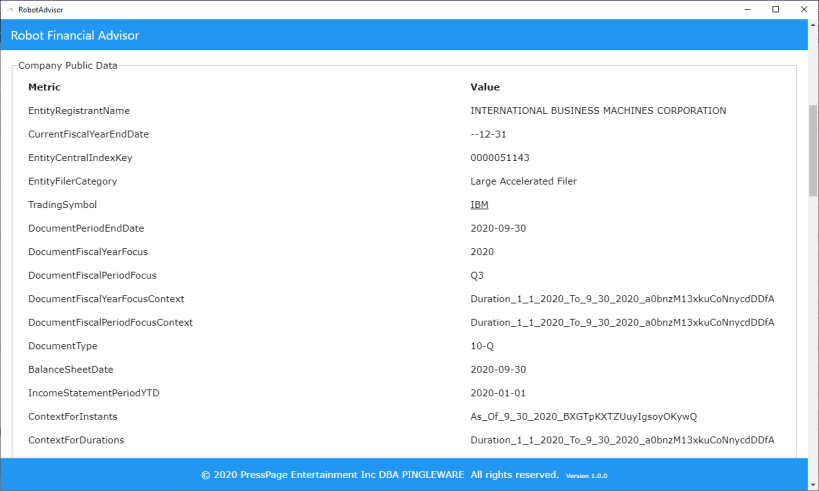Viewport: 819px width, 491px height.
Task: Open the IBM trading symbol link
Action: (x=479, y=205)
